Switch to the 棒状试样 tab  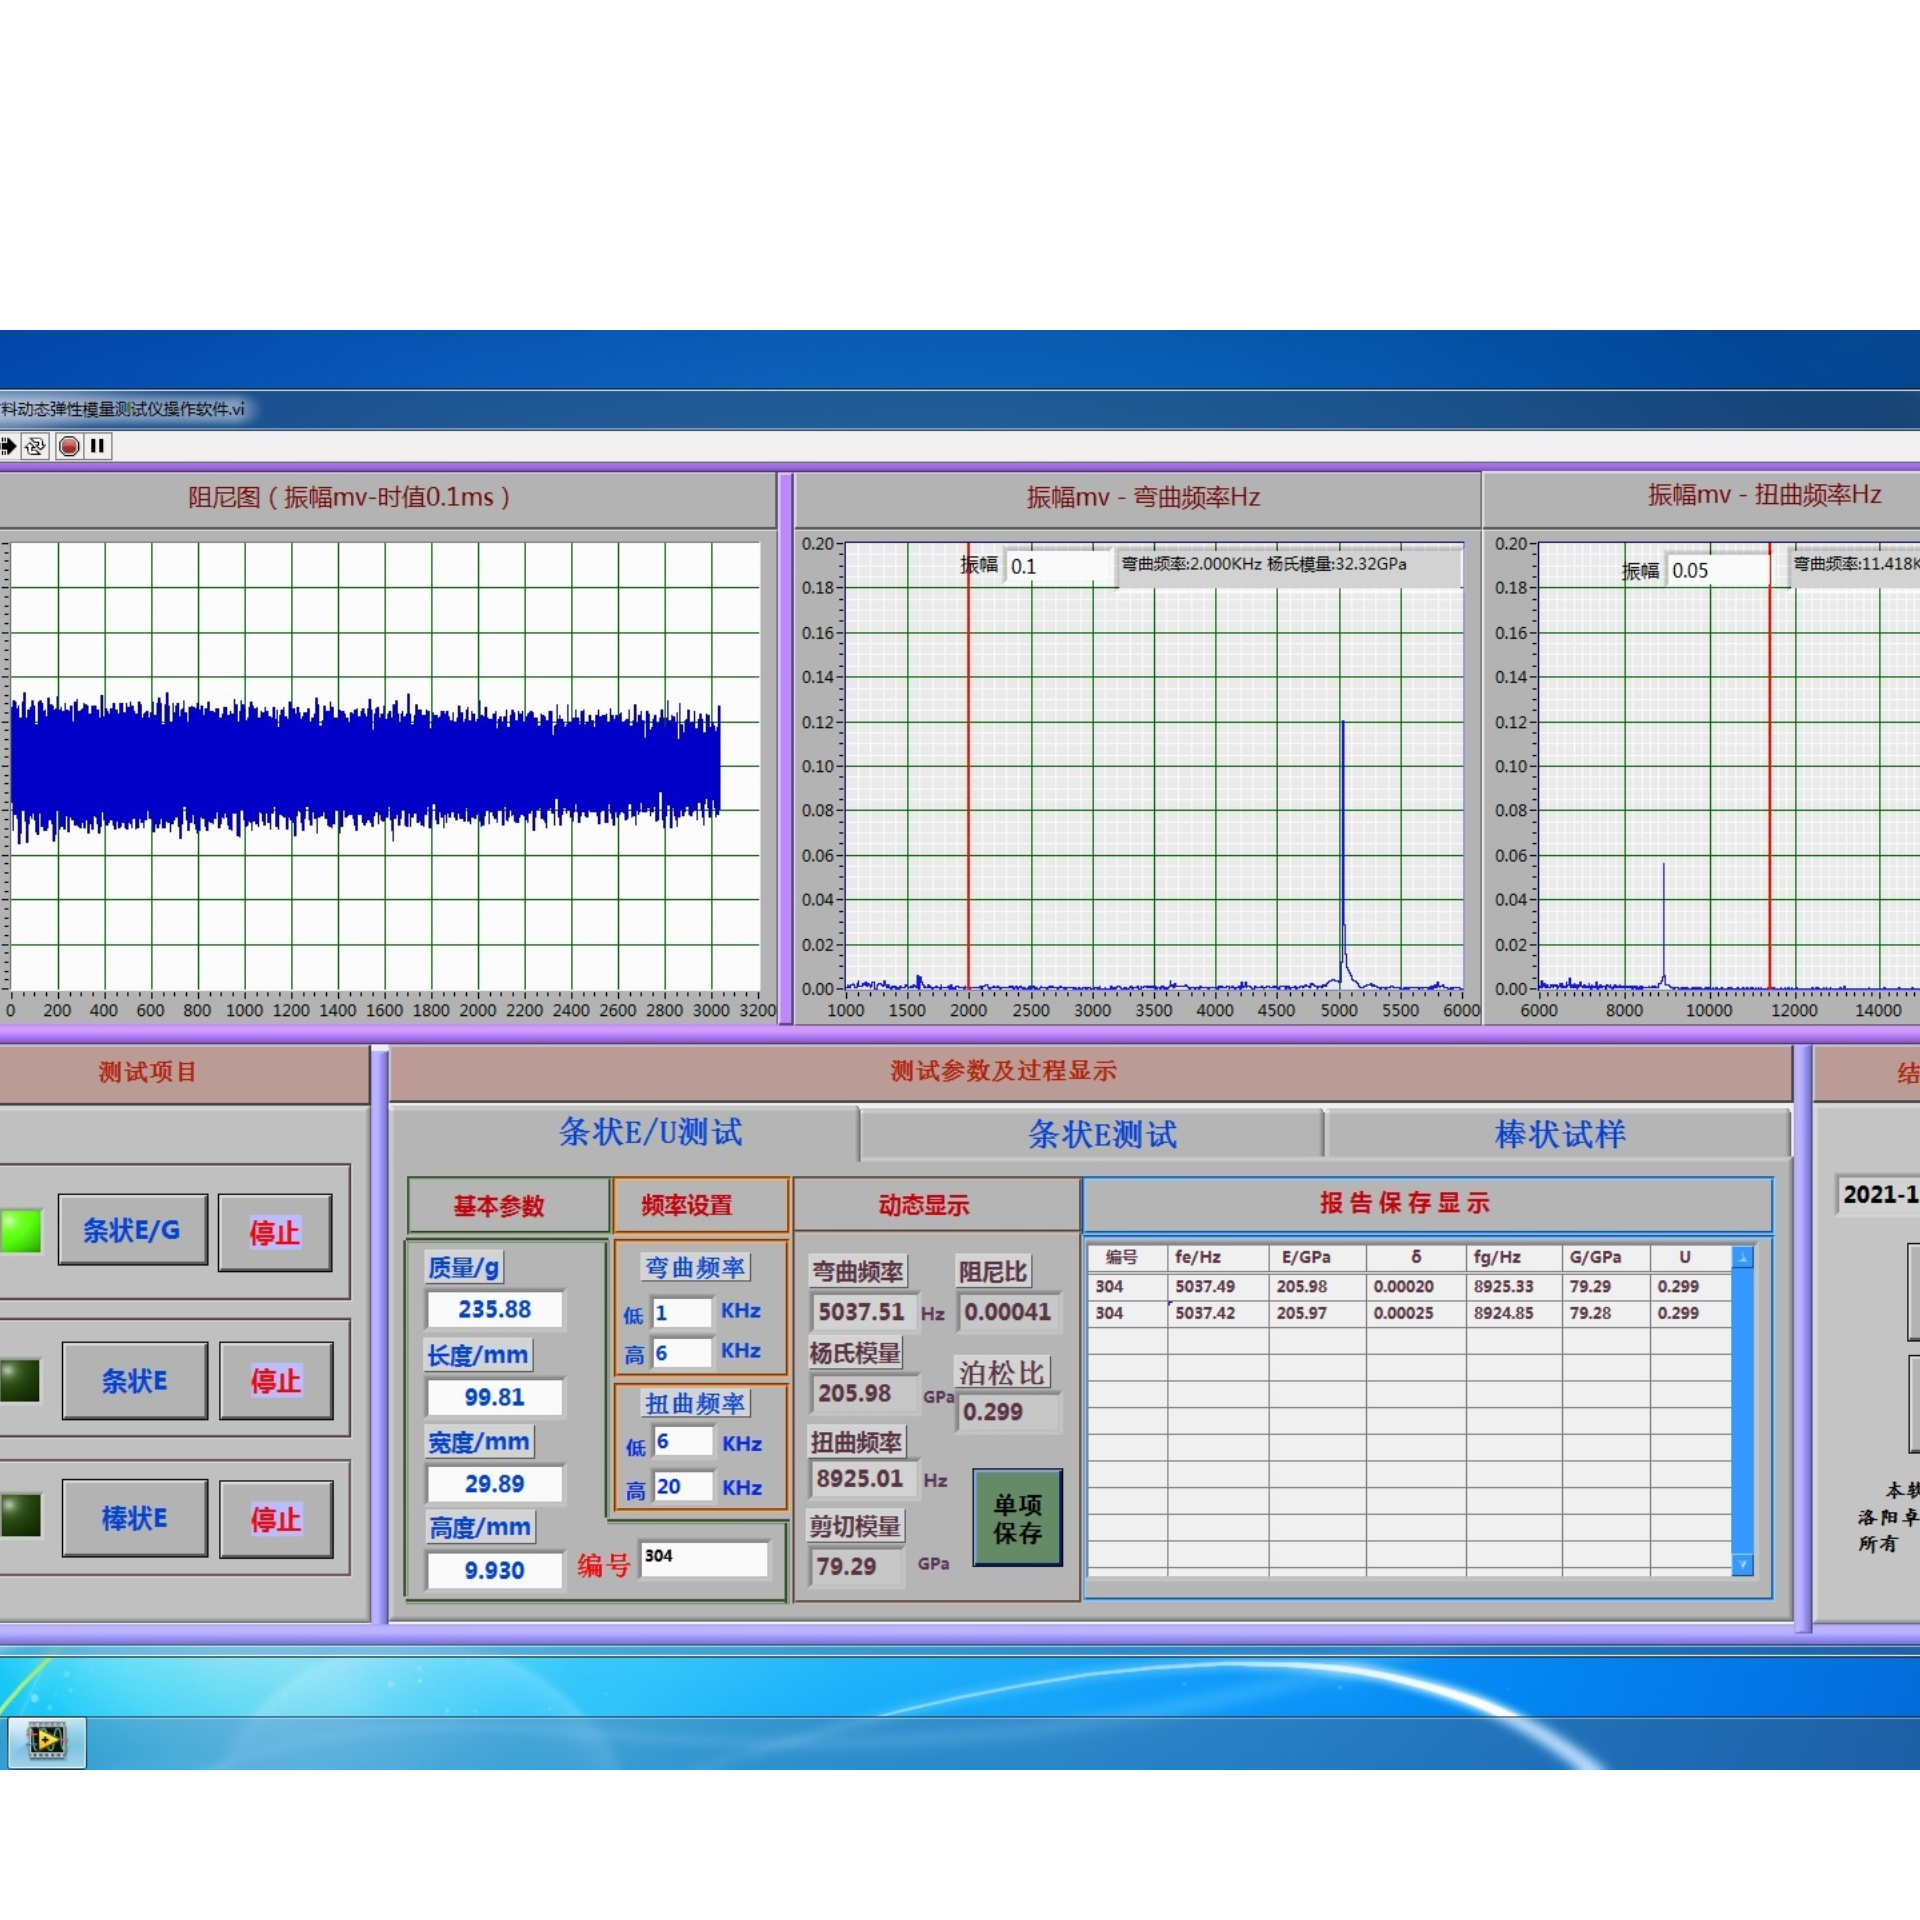click(1559, 1134)
